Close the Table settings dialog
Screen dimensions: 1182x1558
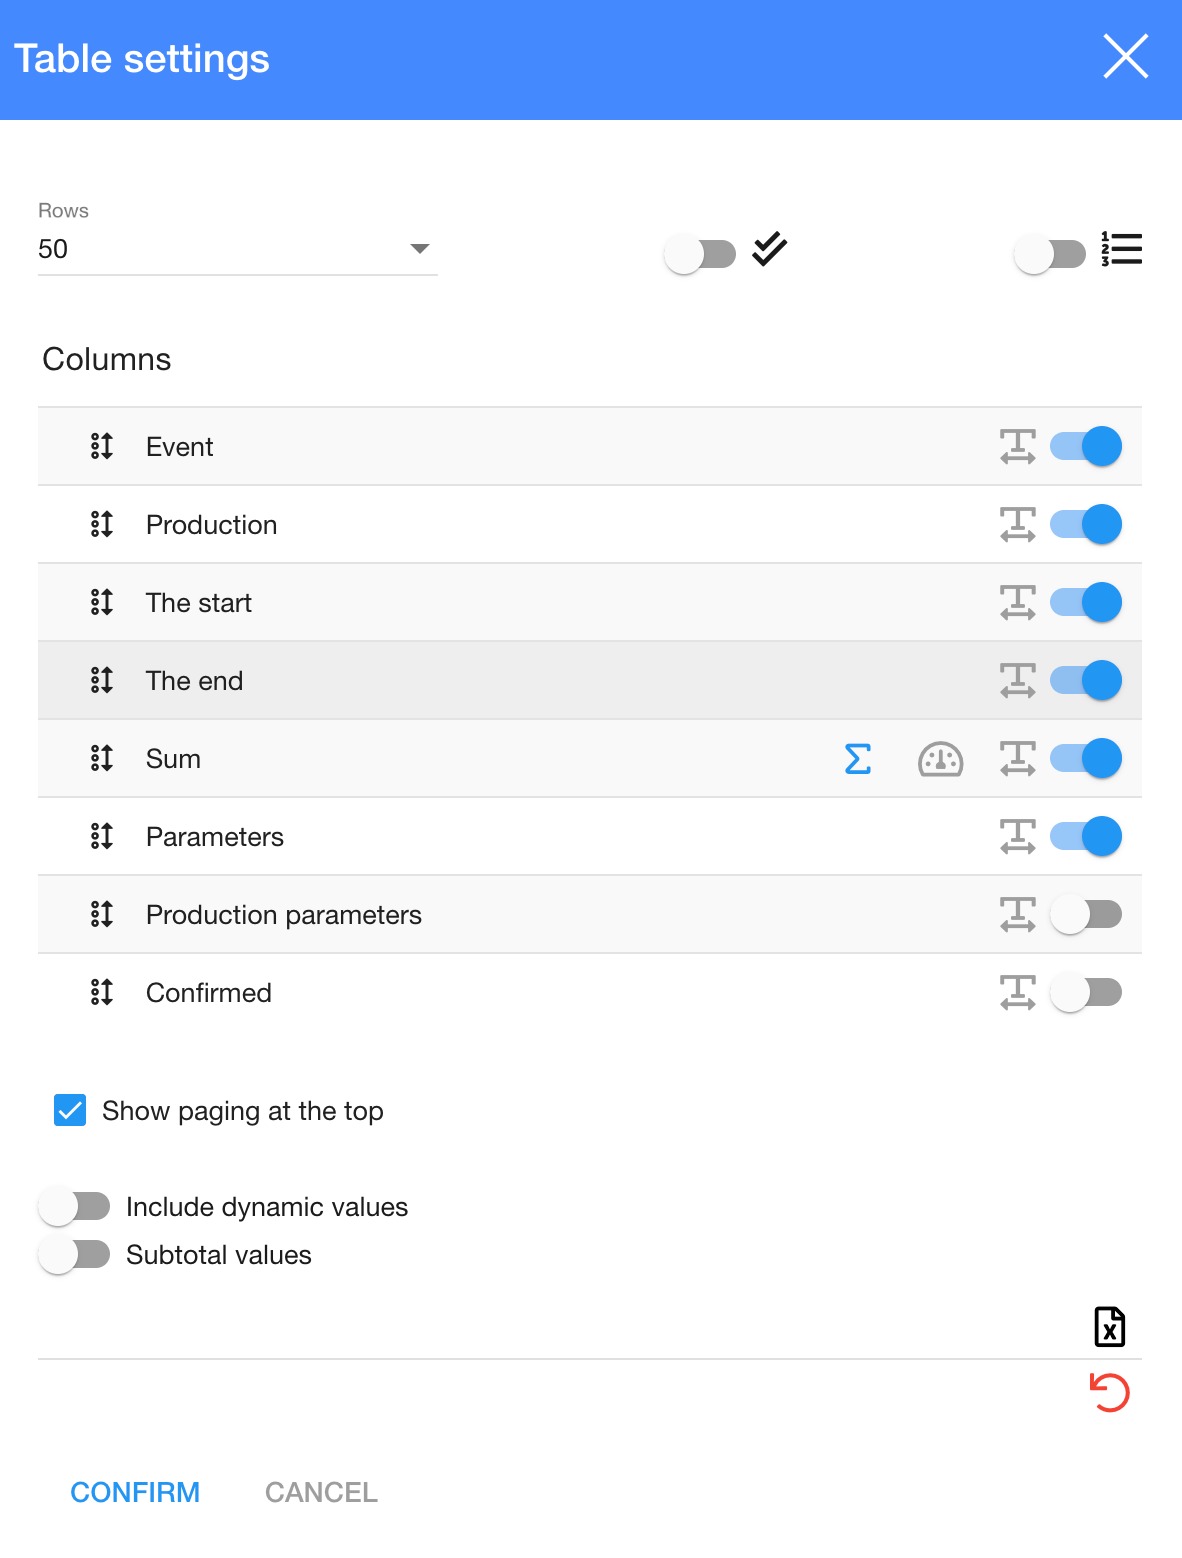1125,56
